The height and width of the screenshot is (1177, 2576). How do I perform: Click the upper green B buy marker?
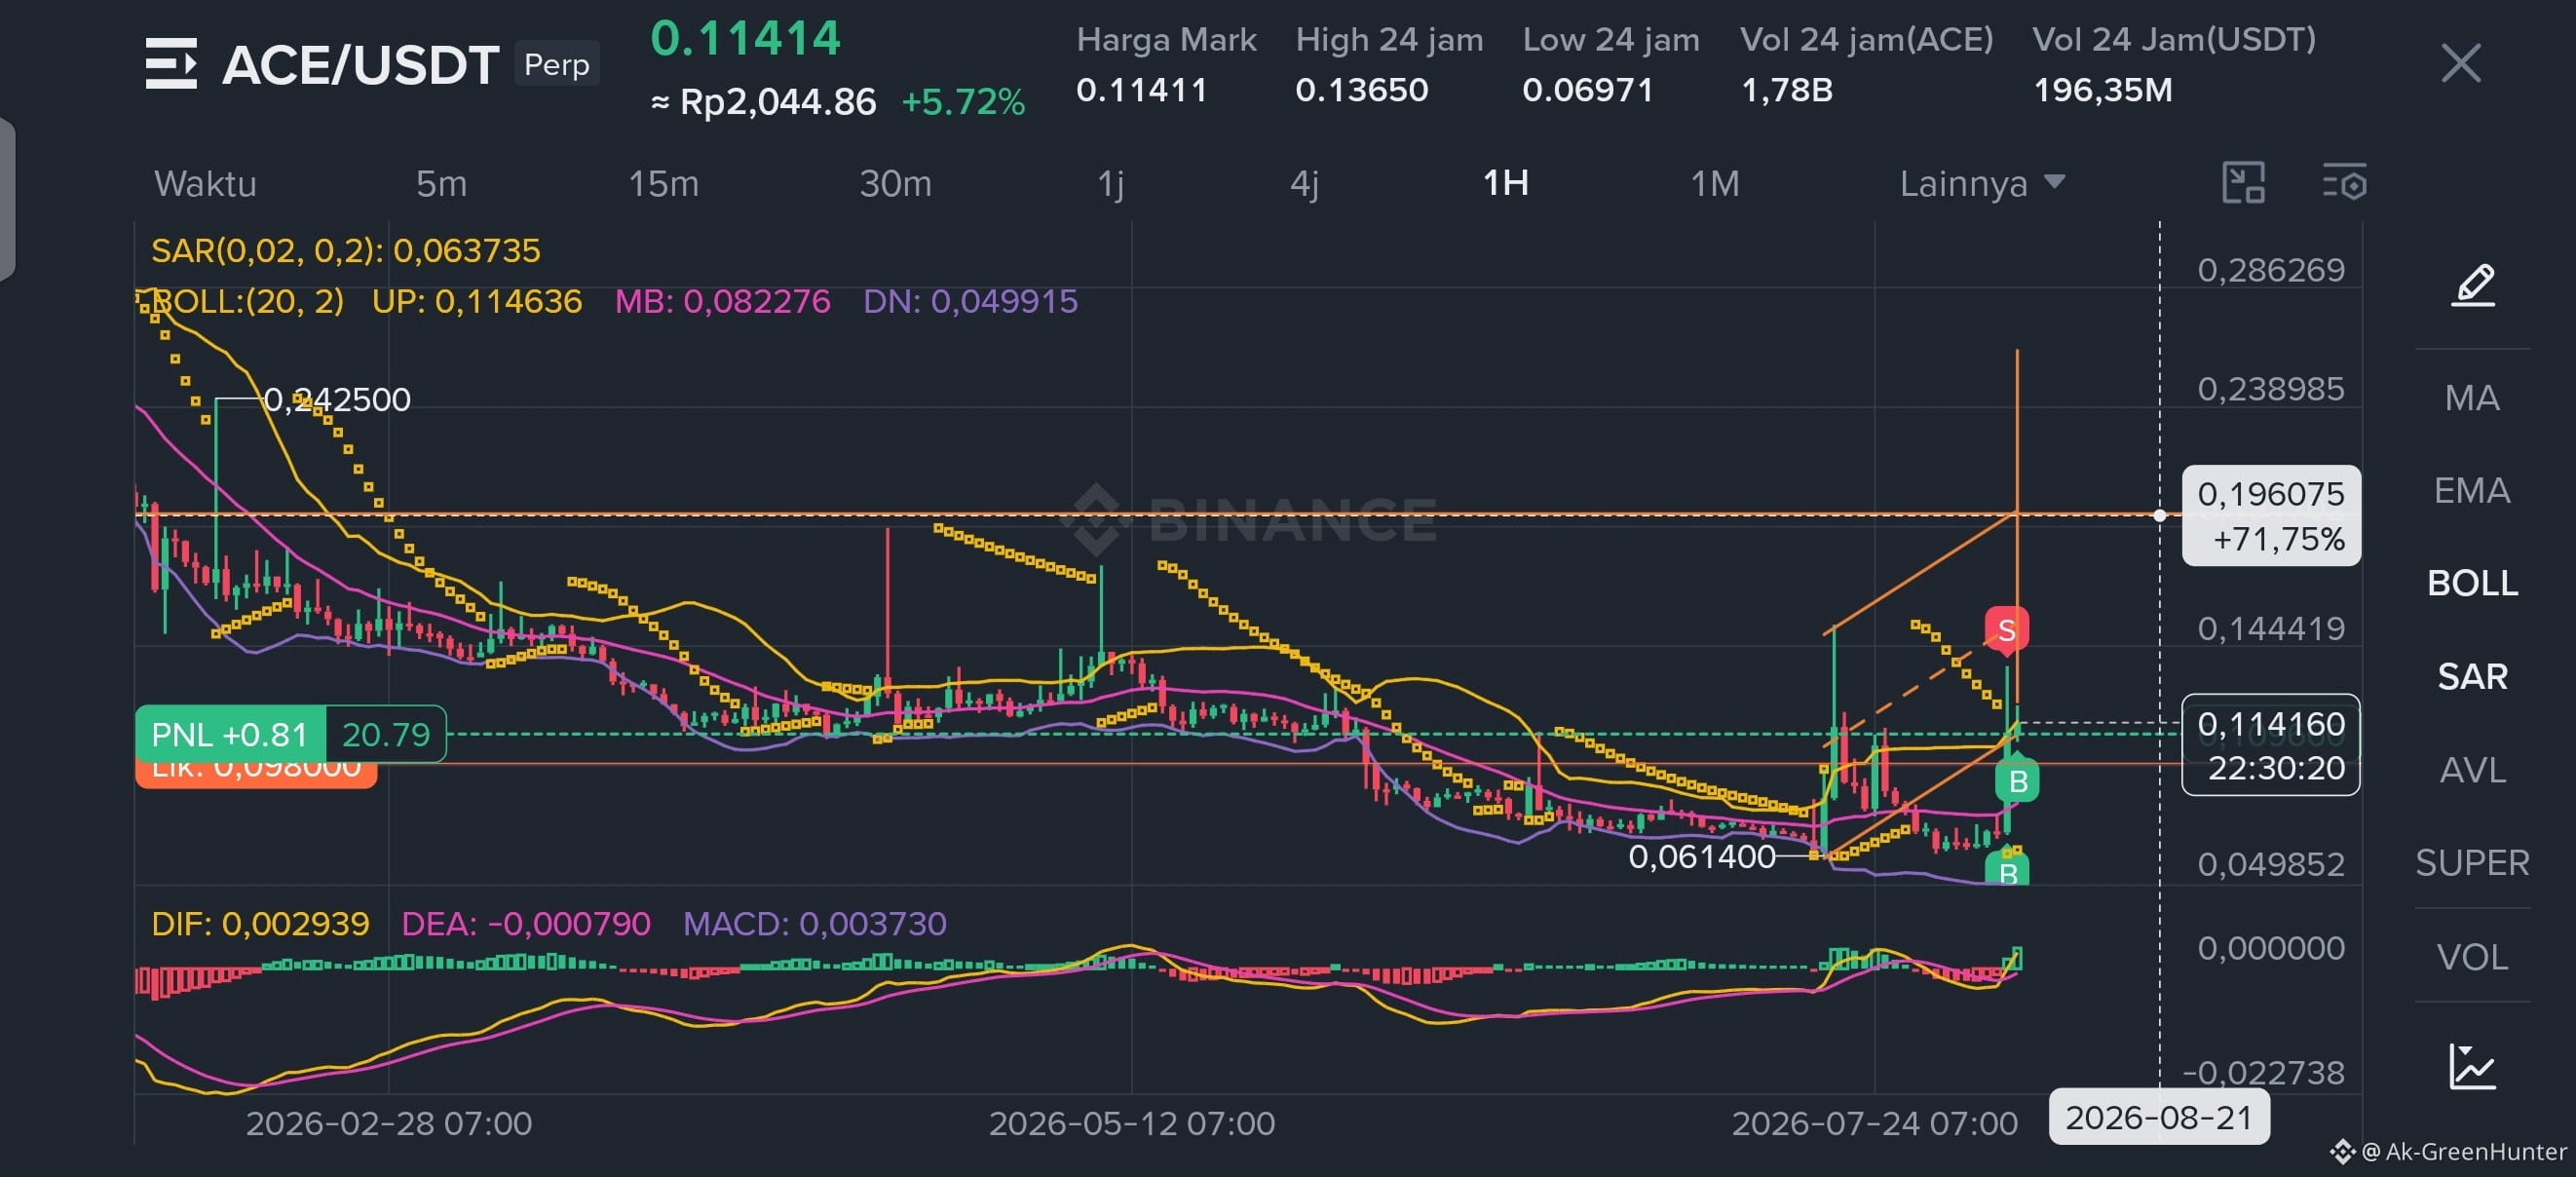pos(2018,781)
